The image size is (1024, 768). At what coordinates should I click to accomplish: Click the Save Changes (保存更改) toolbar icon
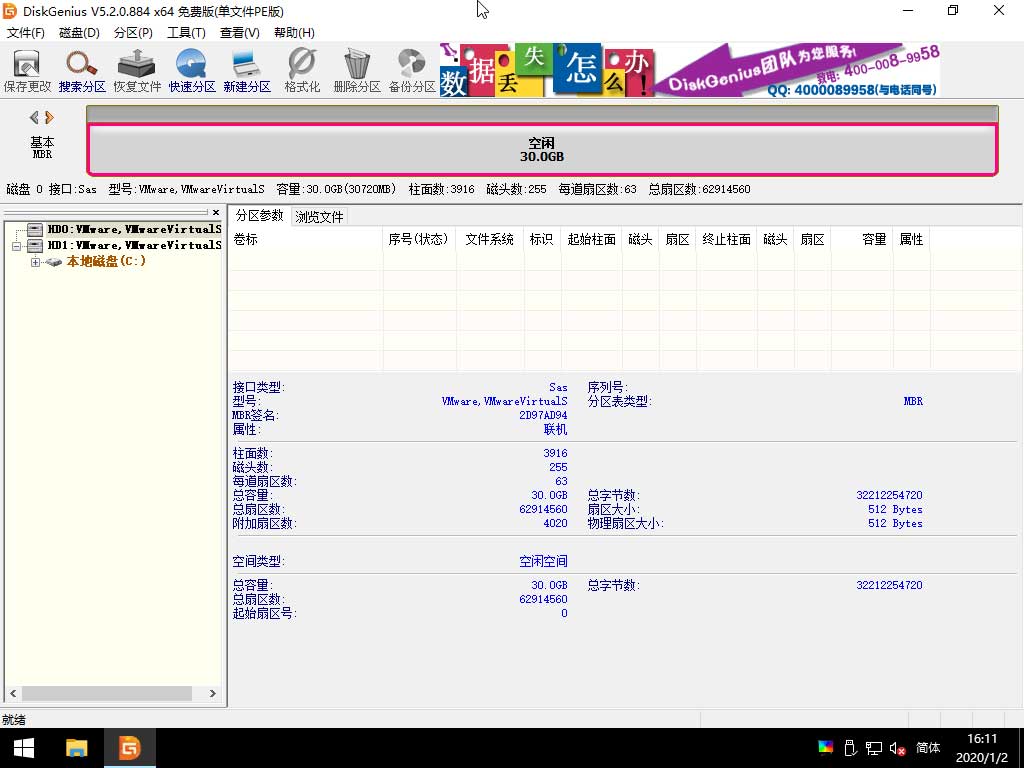tap(27, 71)
